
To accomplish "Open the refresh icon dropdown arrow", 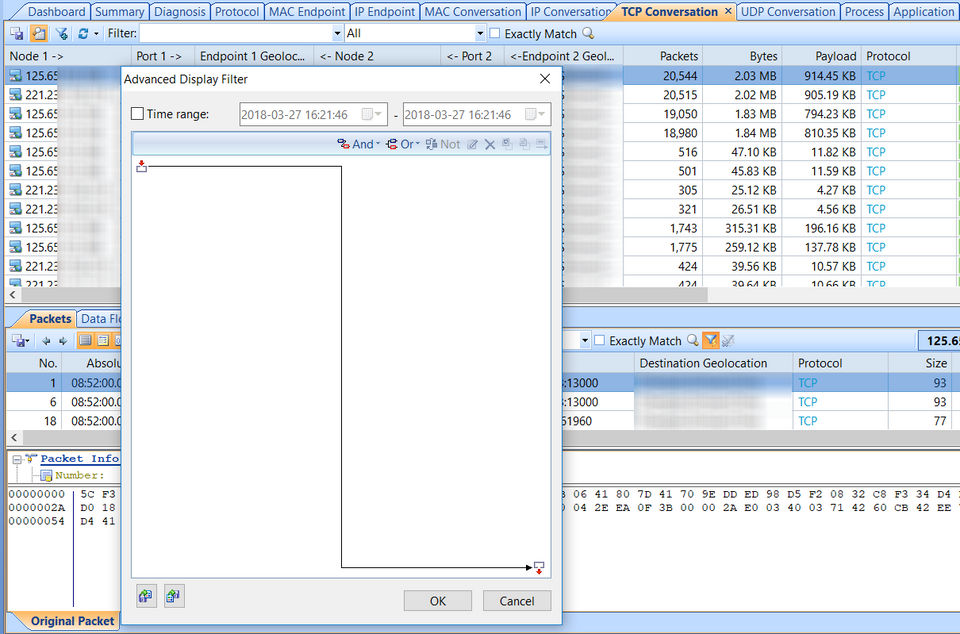I will [x=96, y=34].
